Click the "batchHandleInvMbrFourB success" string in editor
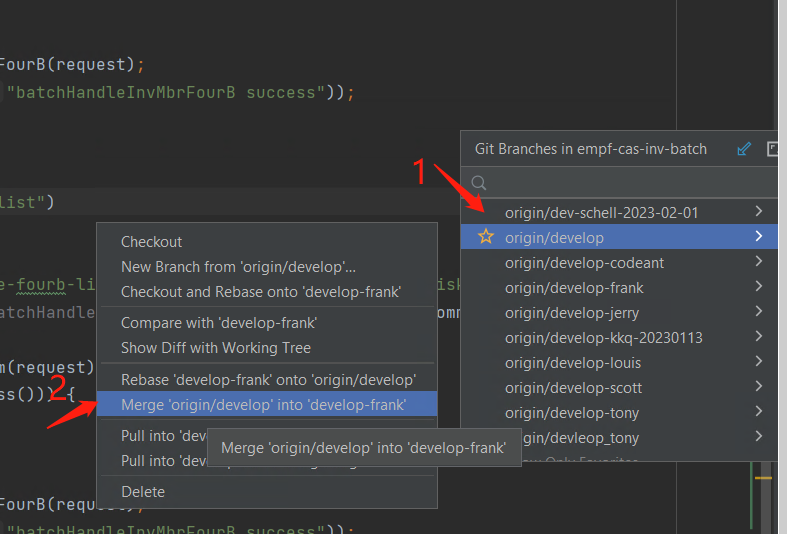Screen dimensions: 787x534 pos(166,92)
